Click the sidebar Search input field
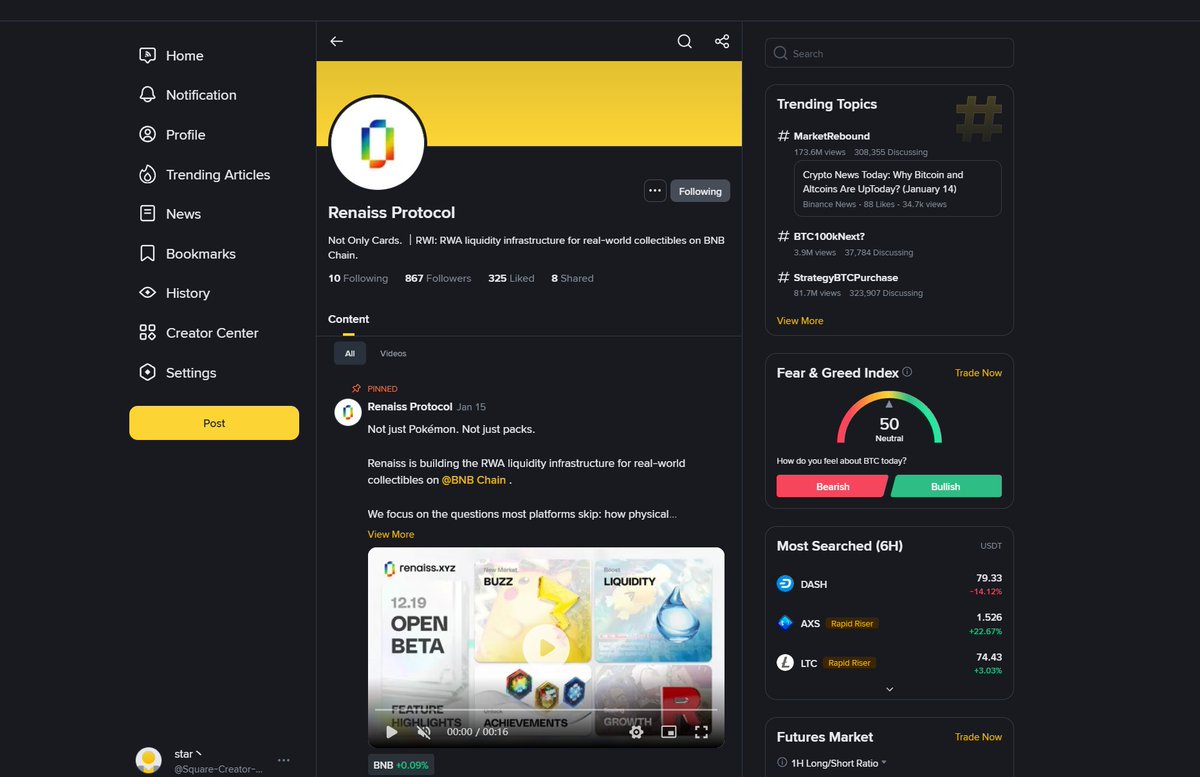The image size is (1200, 777). [889, 53]
